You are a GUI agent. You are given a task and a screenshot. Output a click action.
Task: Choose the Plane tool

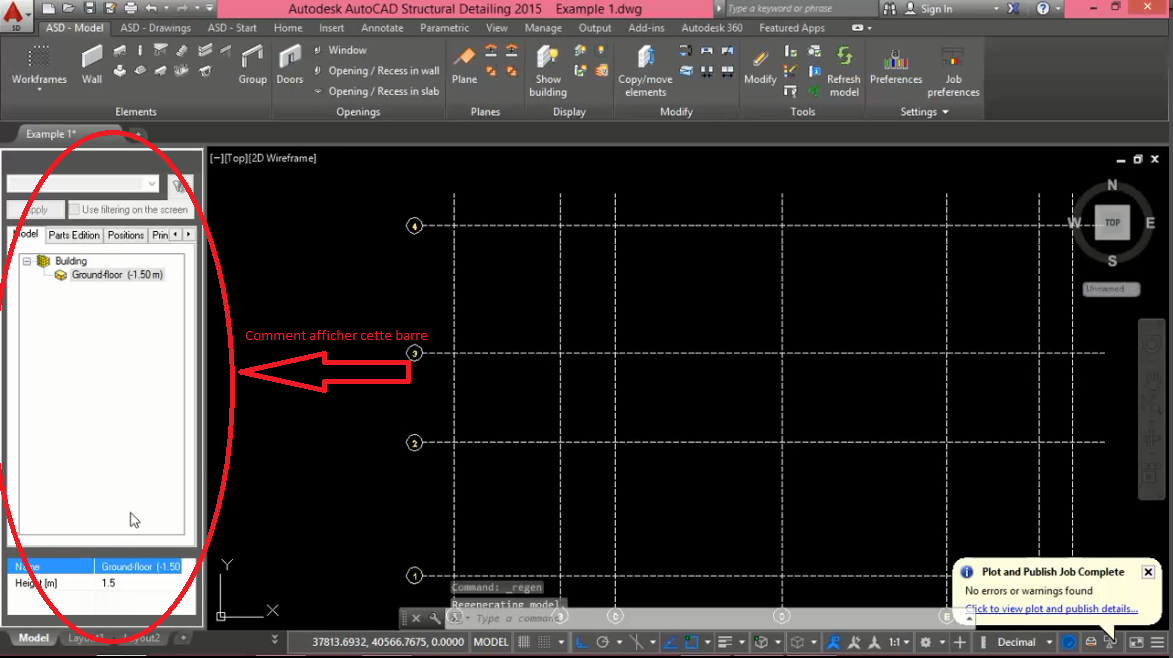tap(464, 64)
